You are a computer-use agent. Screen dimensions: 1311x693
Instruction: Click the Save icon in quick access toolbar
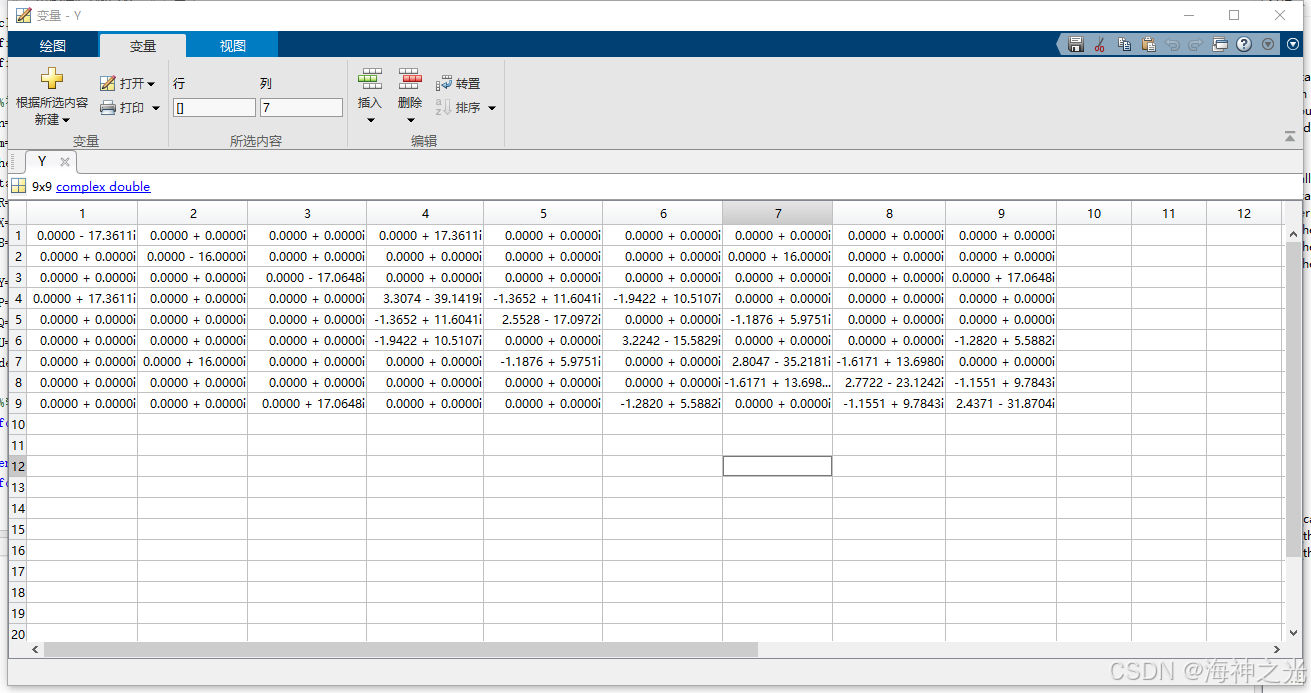pyautogui.click(x=1076, y=44)
